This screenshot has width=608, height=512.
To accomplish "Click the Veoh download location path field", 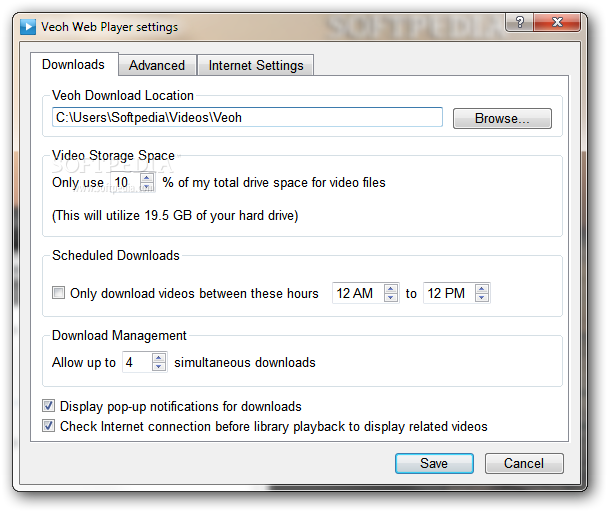I will click(x=247, y=117).
